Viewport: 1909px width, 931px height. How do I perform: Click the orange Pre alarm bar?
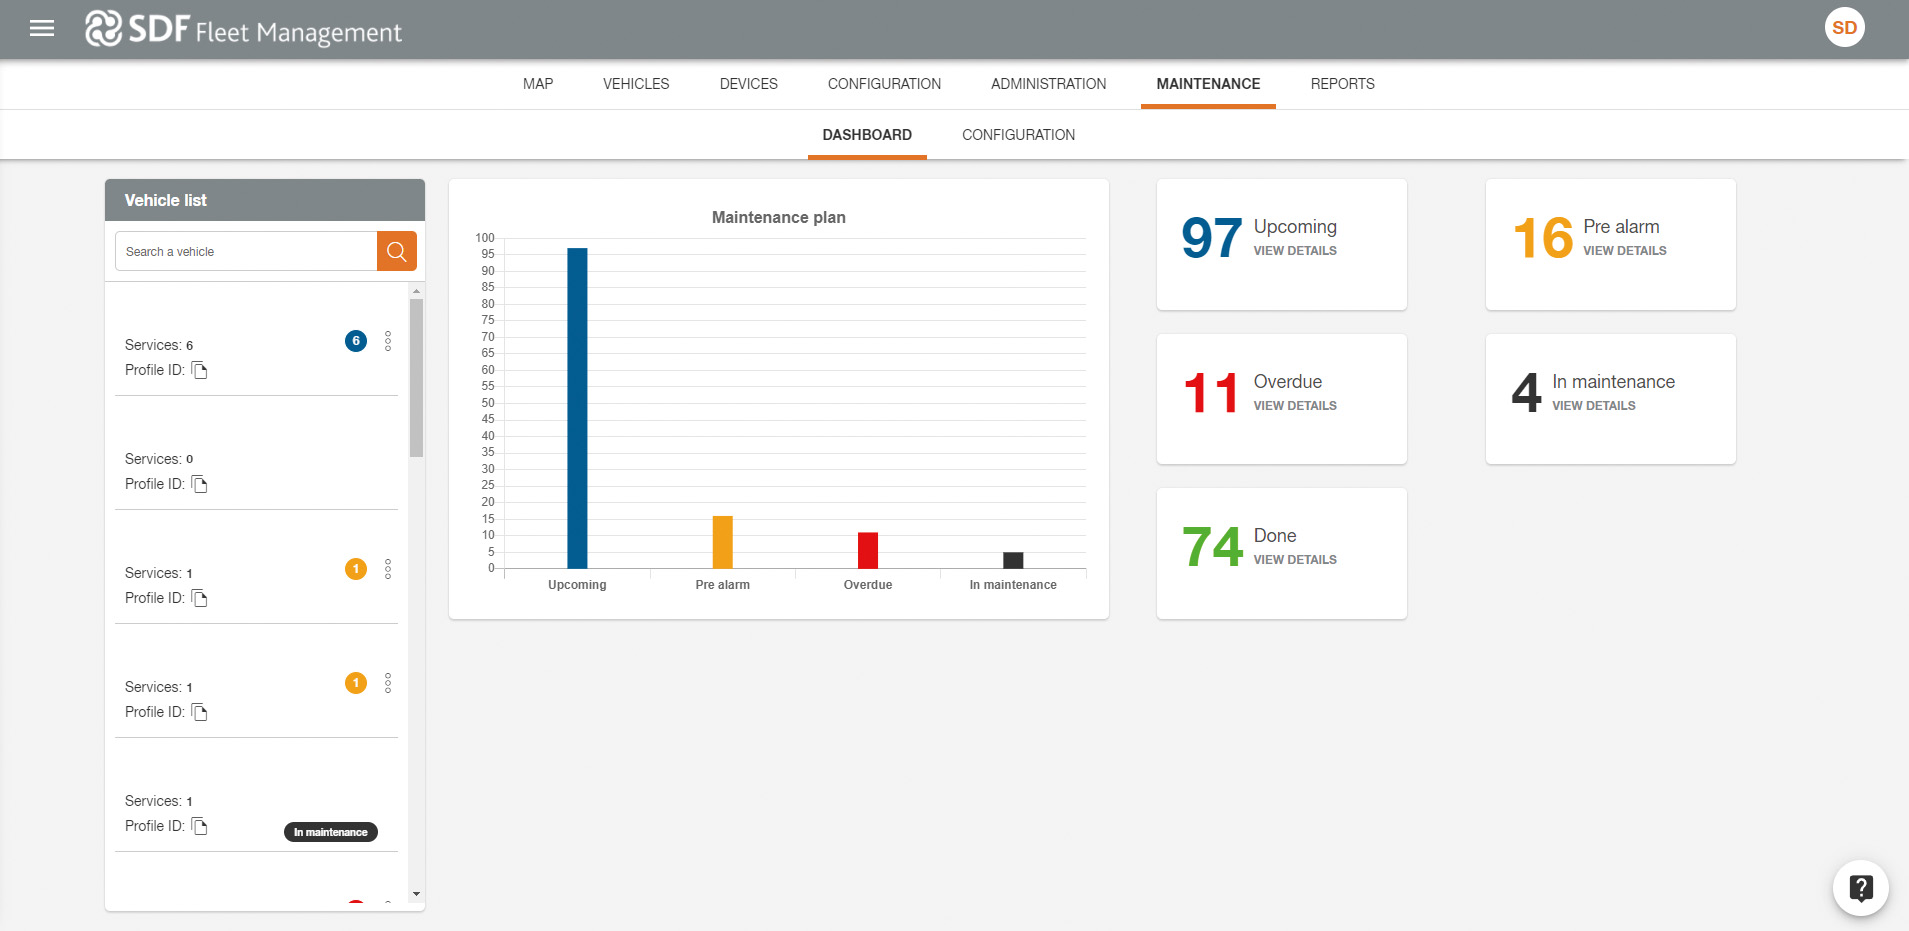coord(722,542)
